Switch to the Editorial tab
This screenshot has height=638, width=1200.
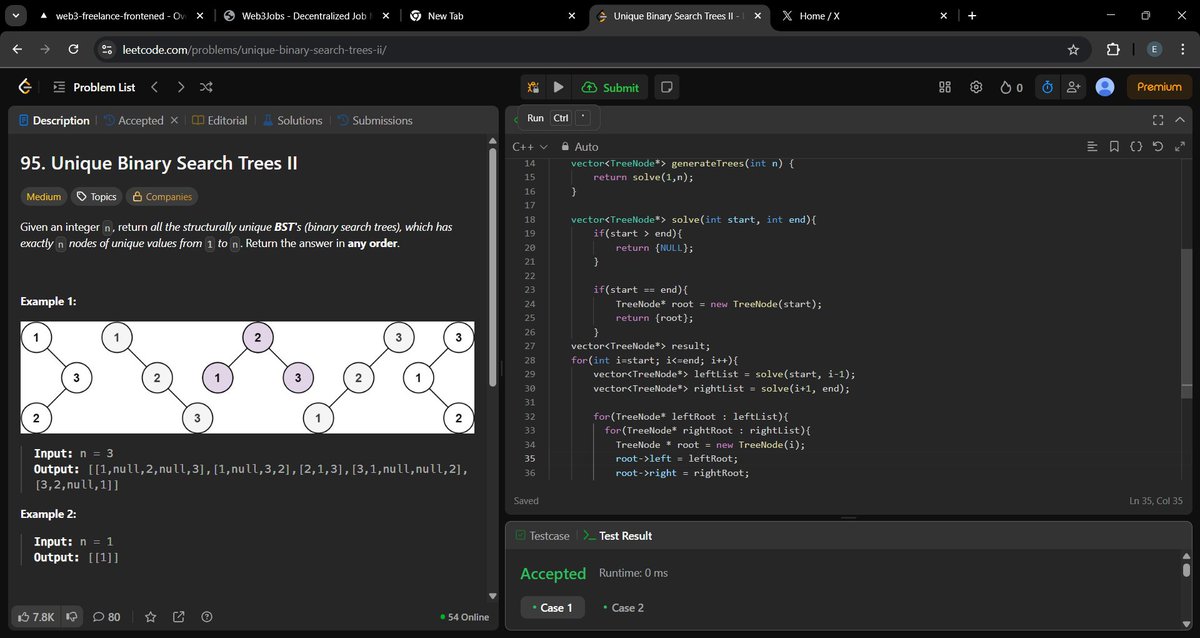click(x=228, y=120)
